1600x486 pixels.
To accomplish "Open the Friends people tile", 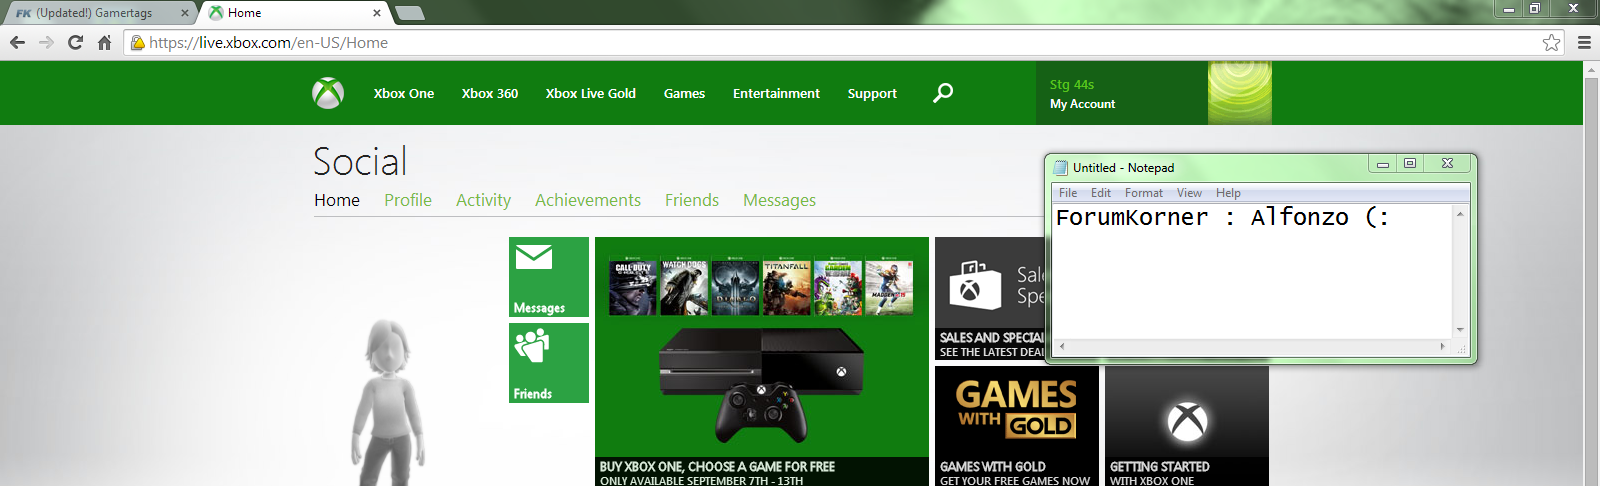I will coord(549,363).
